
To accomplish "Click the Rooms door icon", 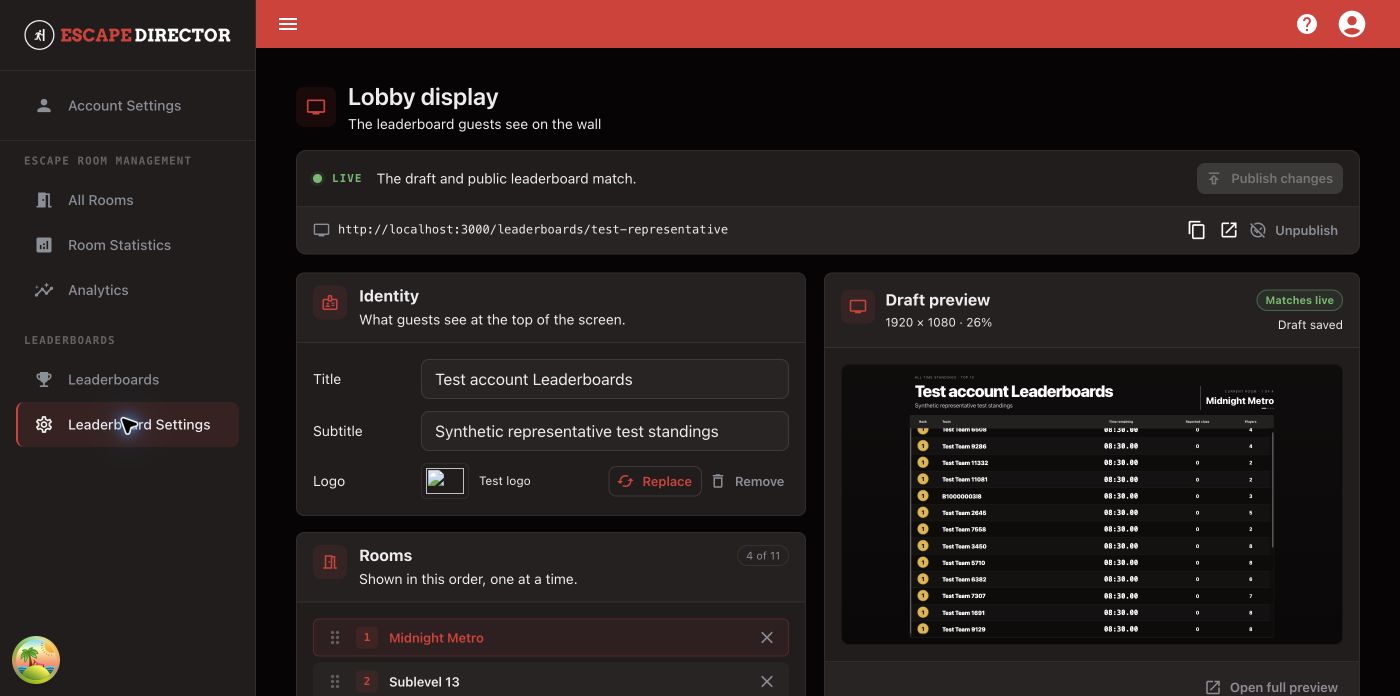I will 330,562.
